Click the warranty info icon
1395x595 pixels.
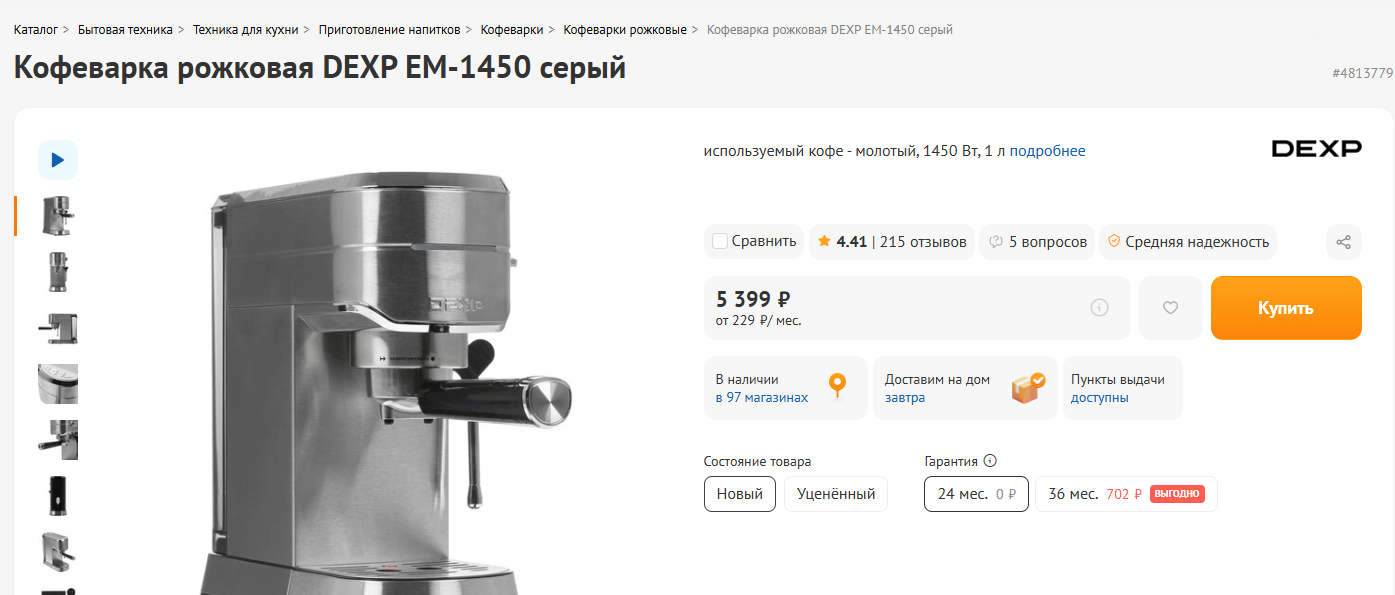(x=990, y=461)
